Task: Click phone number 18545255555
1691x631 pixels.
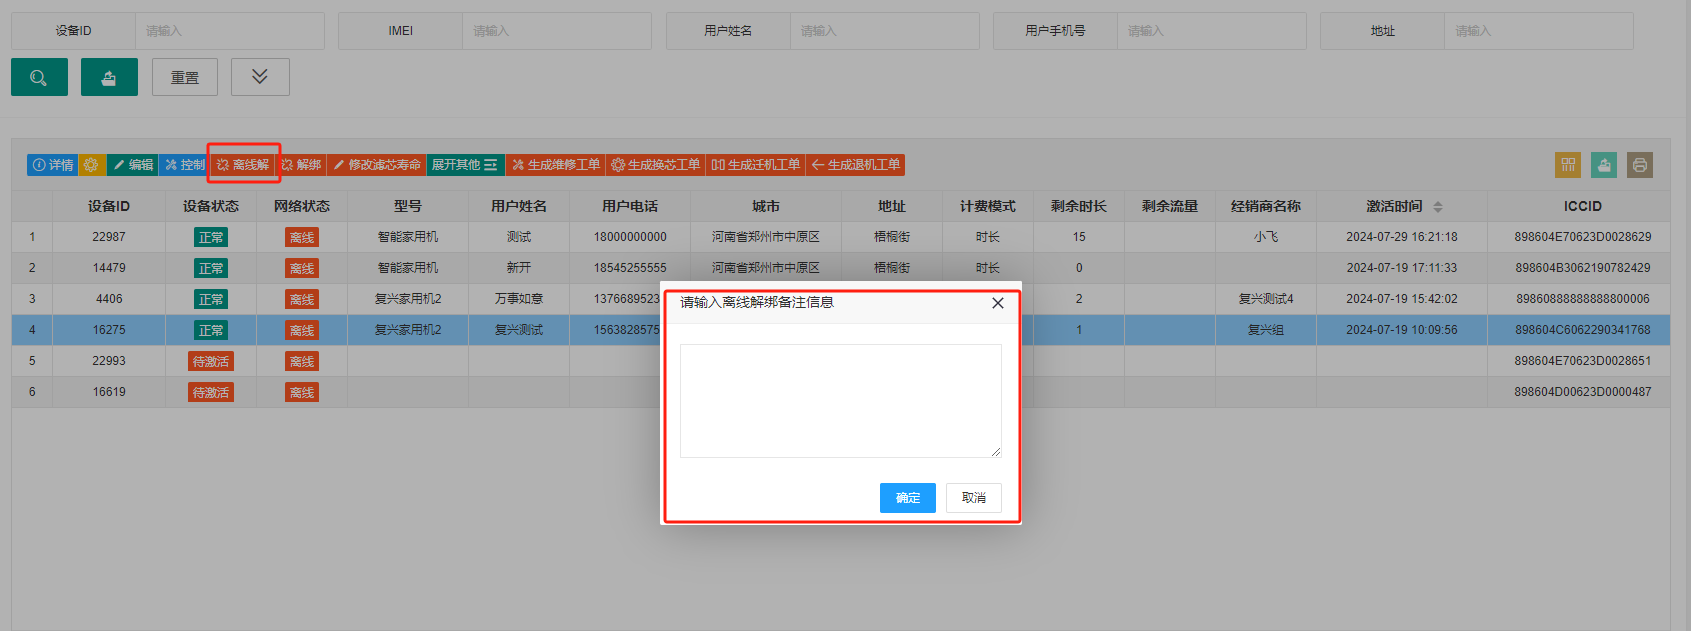Action: point(630,268)
